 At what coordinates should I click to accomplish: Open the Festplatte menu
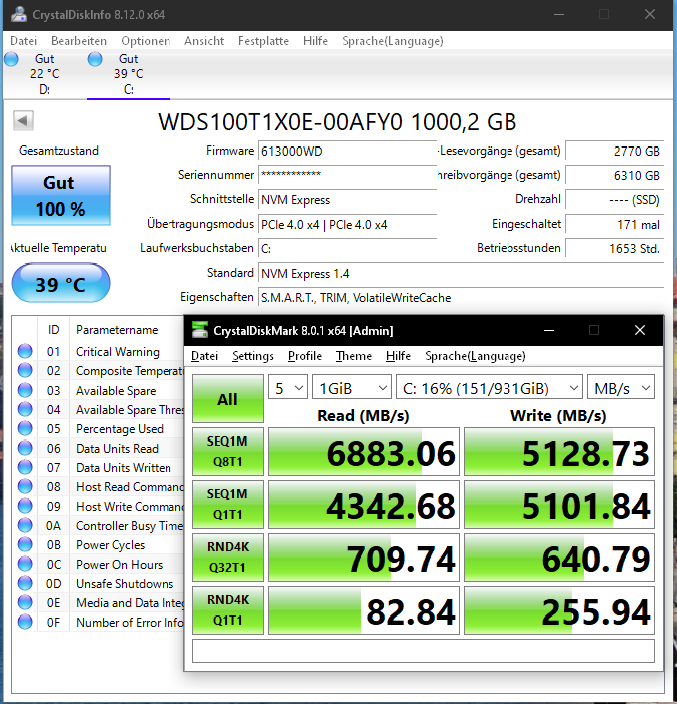coord(264,41)
